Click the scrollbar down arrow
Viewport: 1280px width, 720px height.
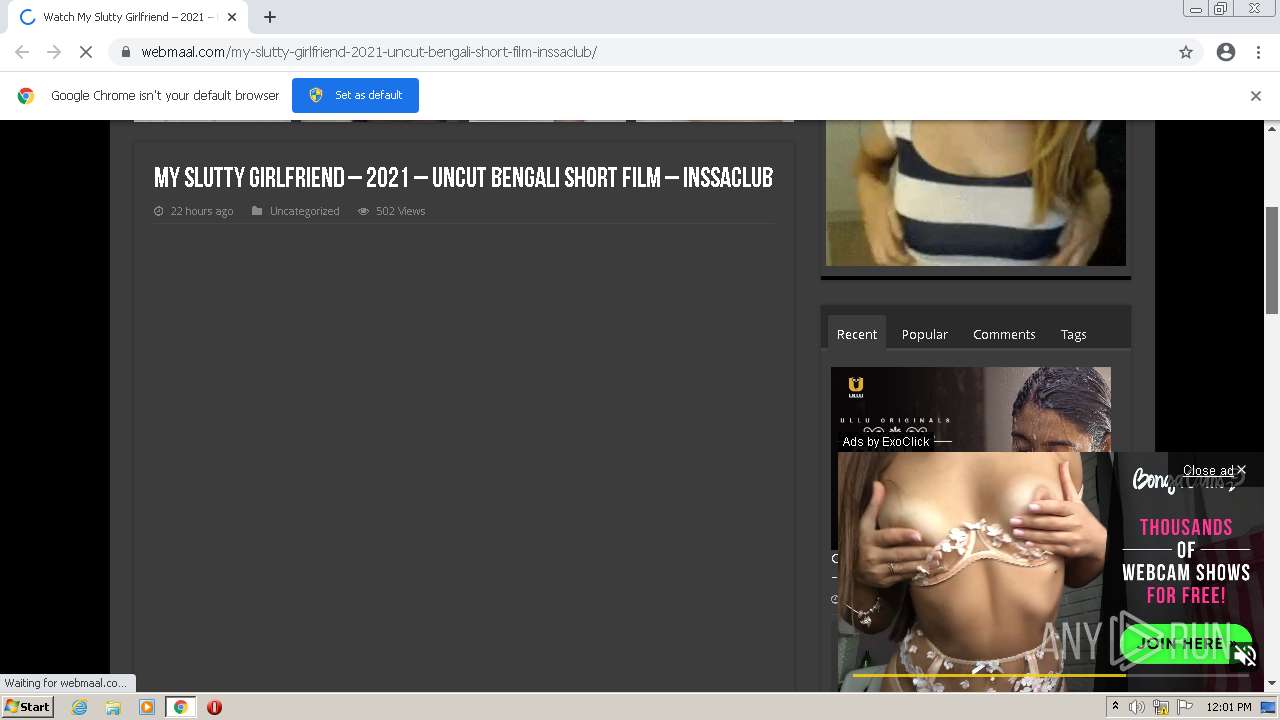pyautogui.click(x=1272, y=683)
